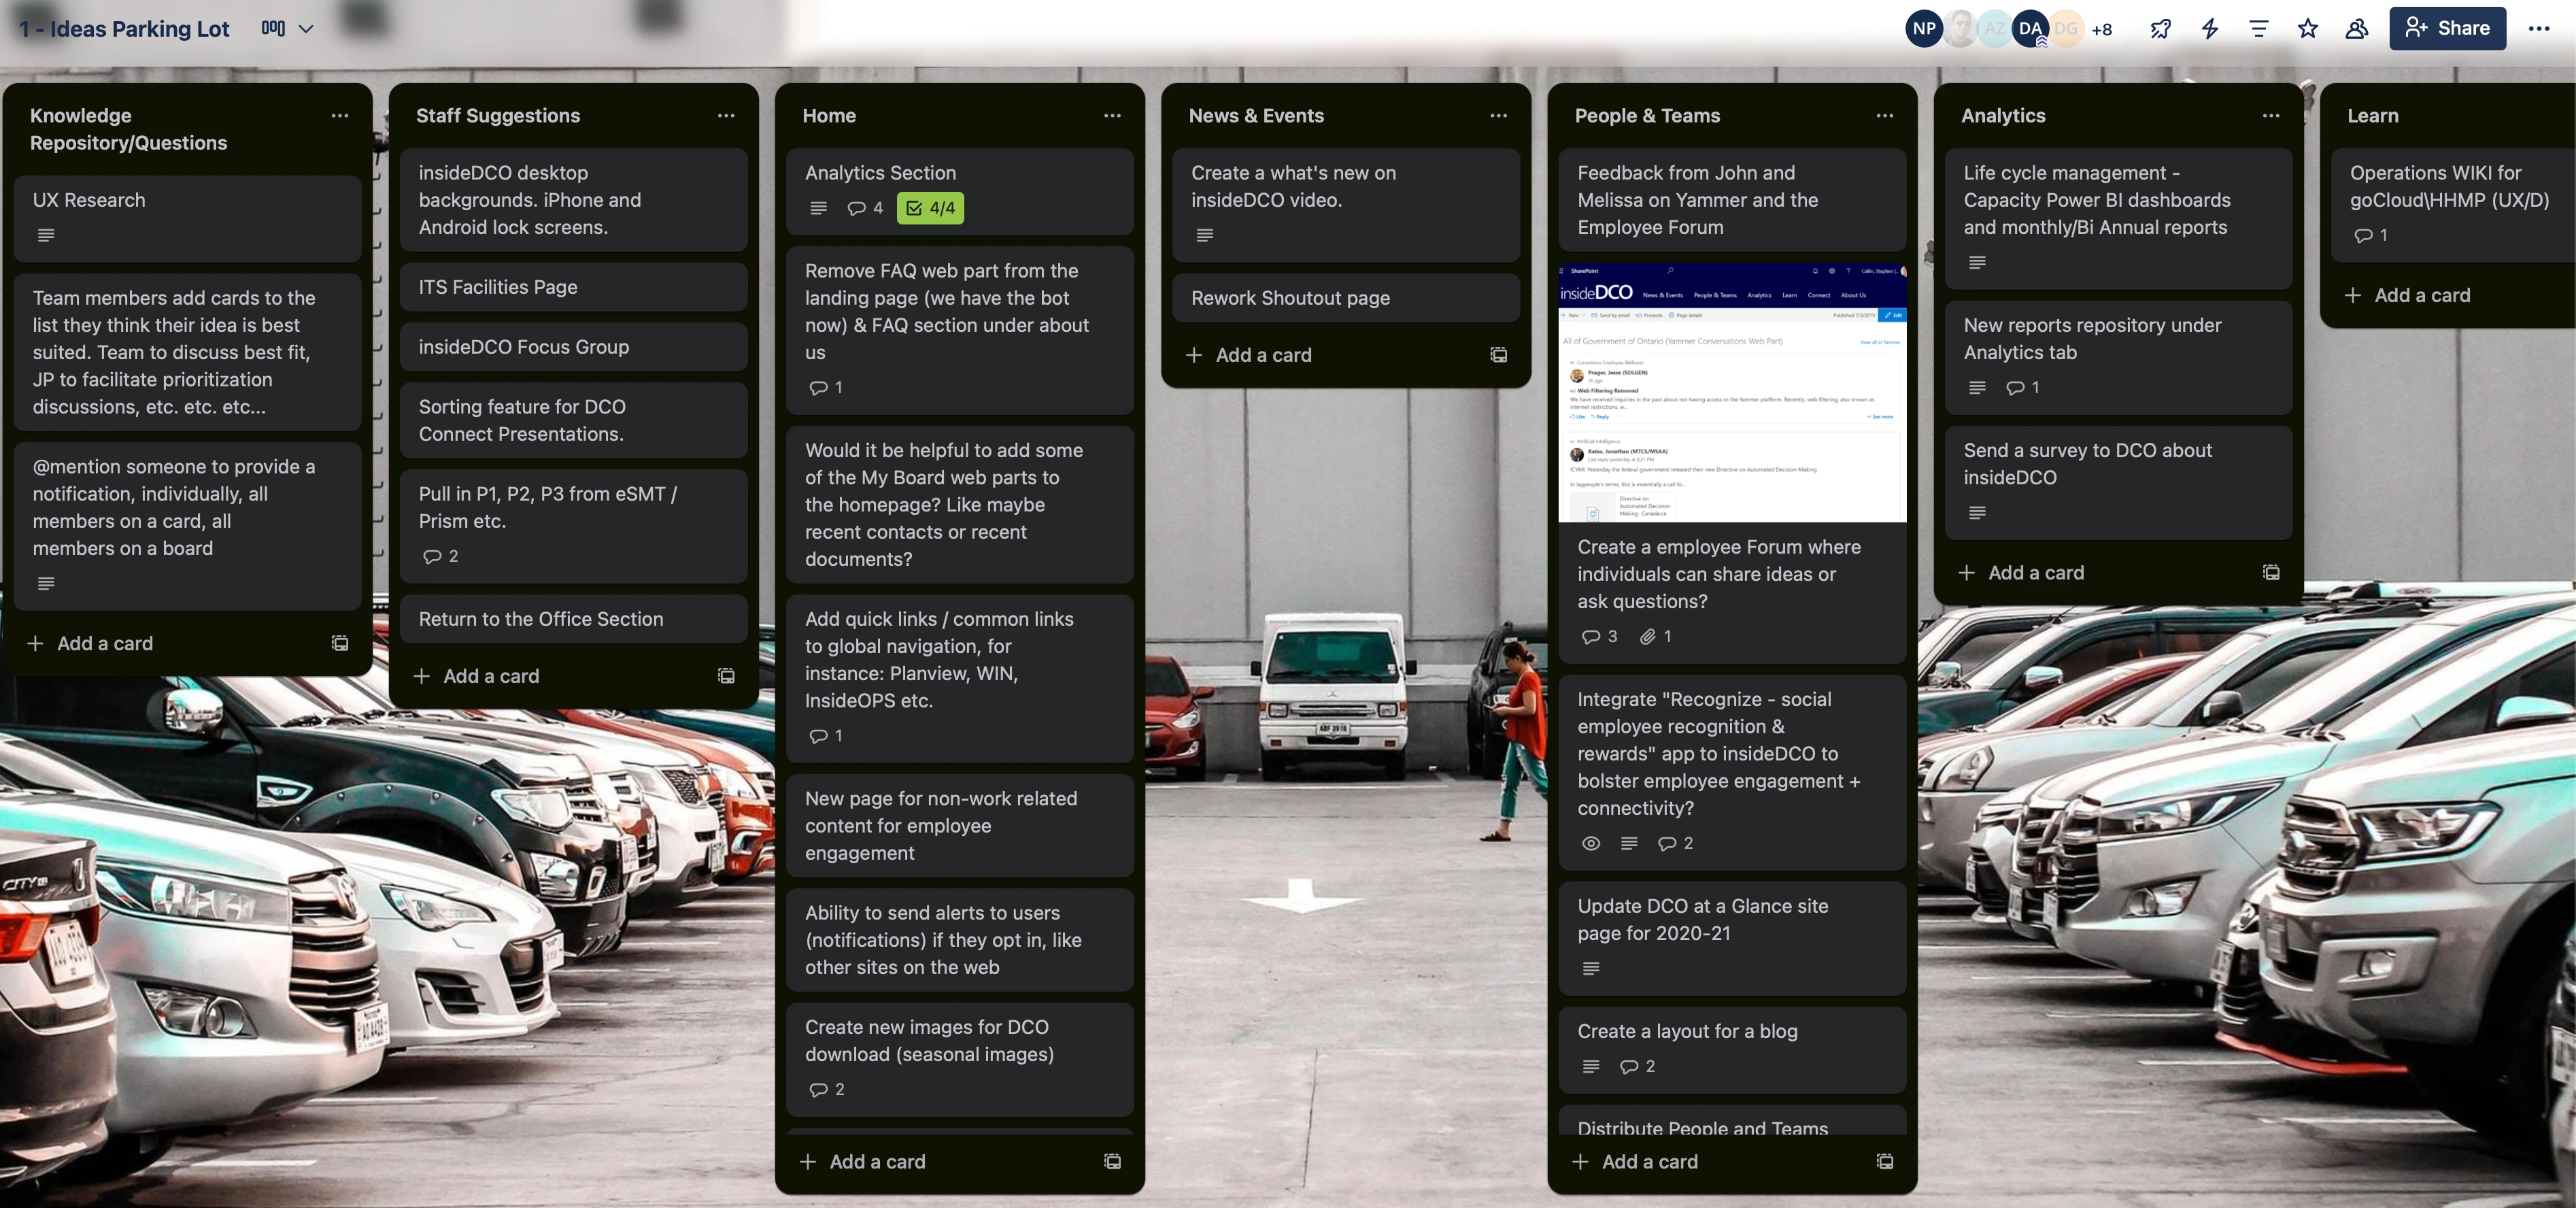The image size is (2576, 1208).
Task: Create from template icon in Home list
Action: coord(1112,1161)
